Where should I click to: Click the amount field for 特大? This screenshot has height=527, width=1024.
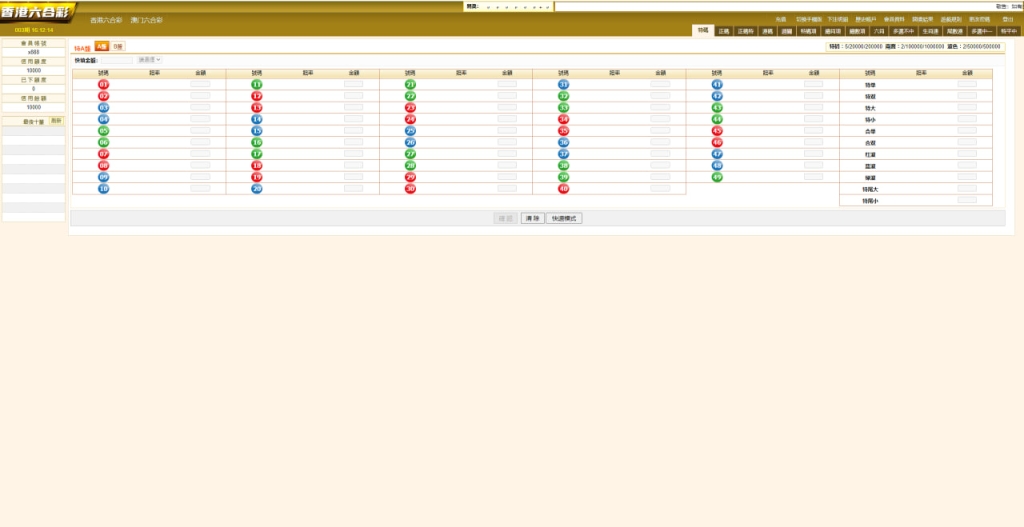967,108
